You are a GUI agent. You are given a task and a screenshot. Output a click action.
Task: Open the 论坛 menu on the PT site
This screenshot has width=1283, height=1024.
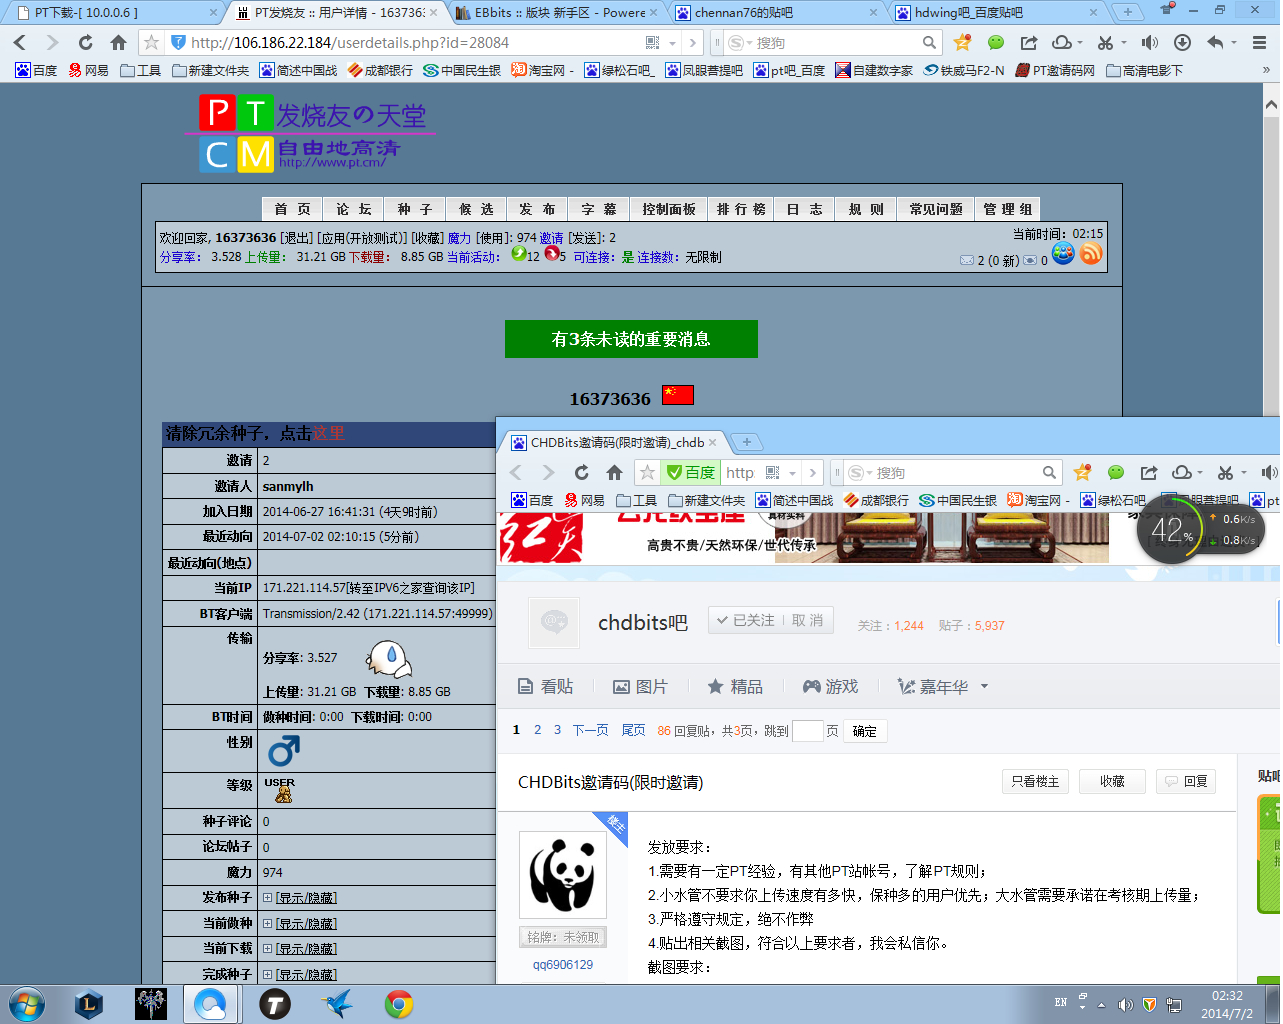(354, 209)
